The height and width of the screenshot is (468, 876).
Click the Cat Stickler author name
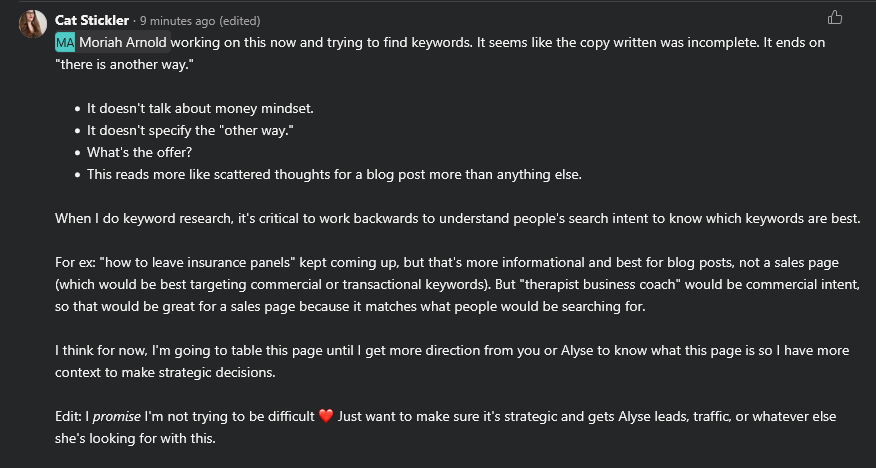pos(92,21)
